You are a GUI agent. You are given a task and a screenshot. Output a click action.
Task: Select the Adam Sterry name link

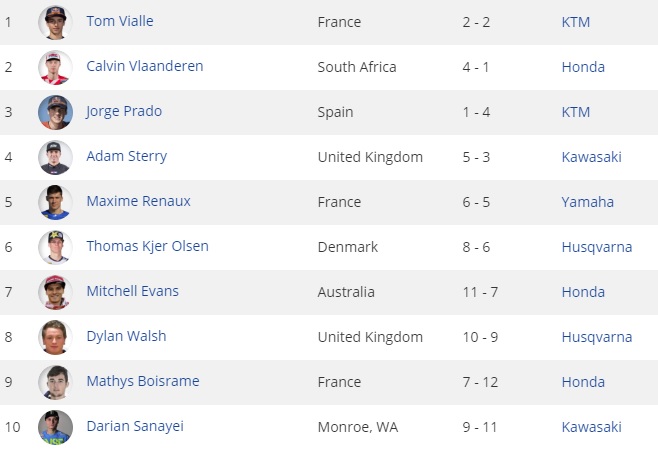click(x=126, y=156)
